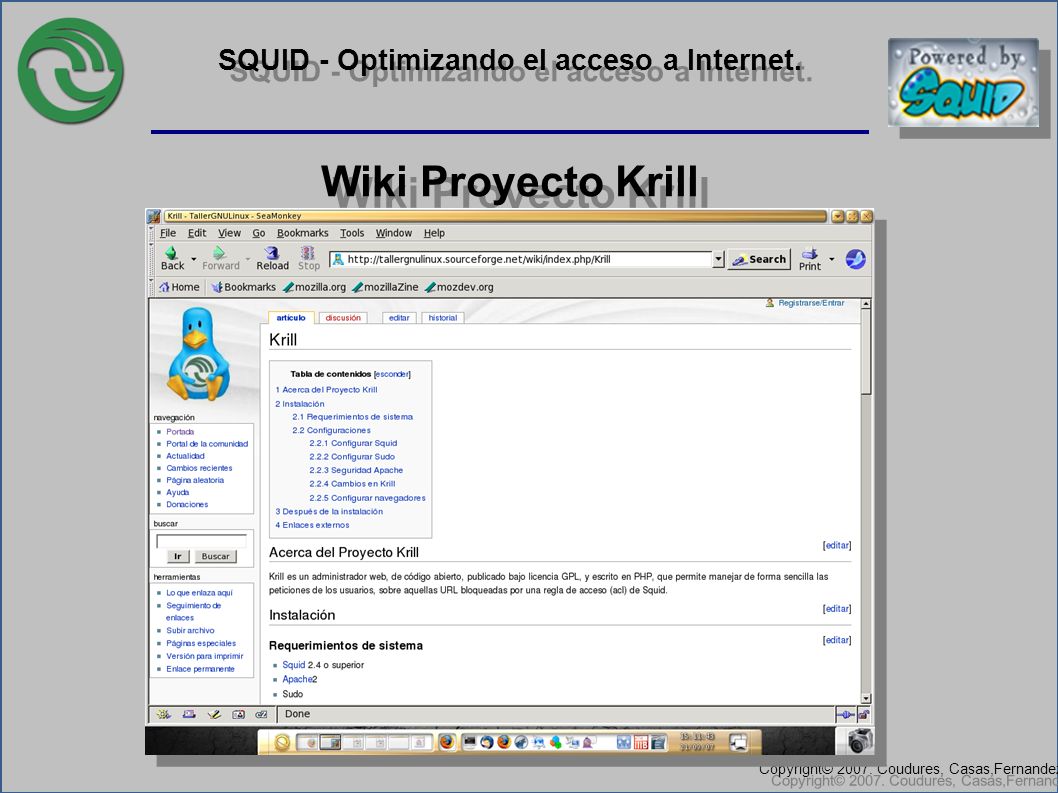The width and height of the screenshot is (1058, 793).
Task: Click the Search button
Action: (759, 259)
